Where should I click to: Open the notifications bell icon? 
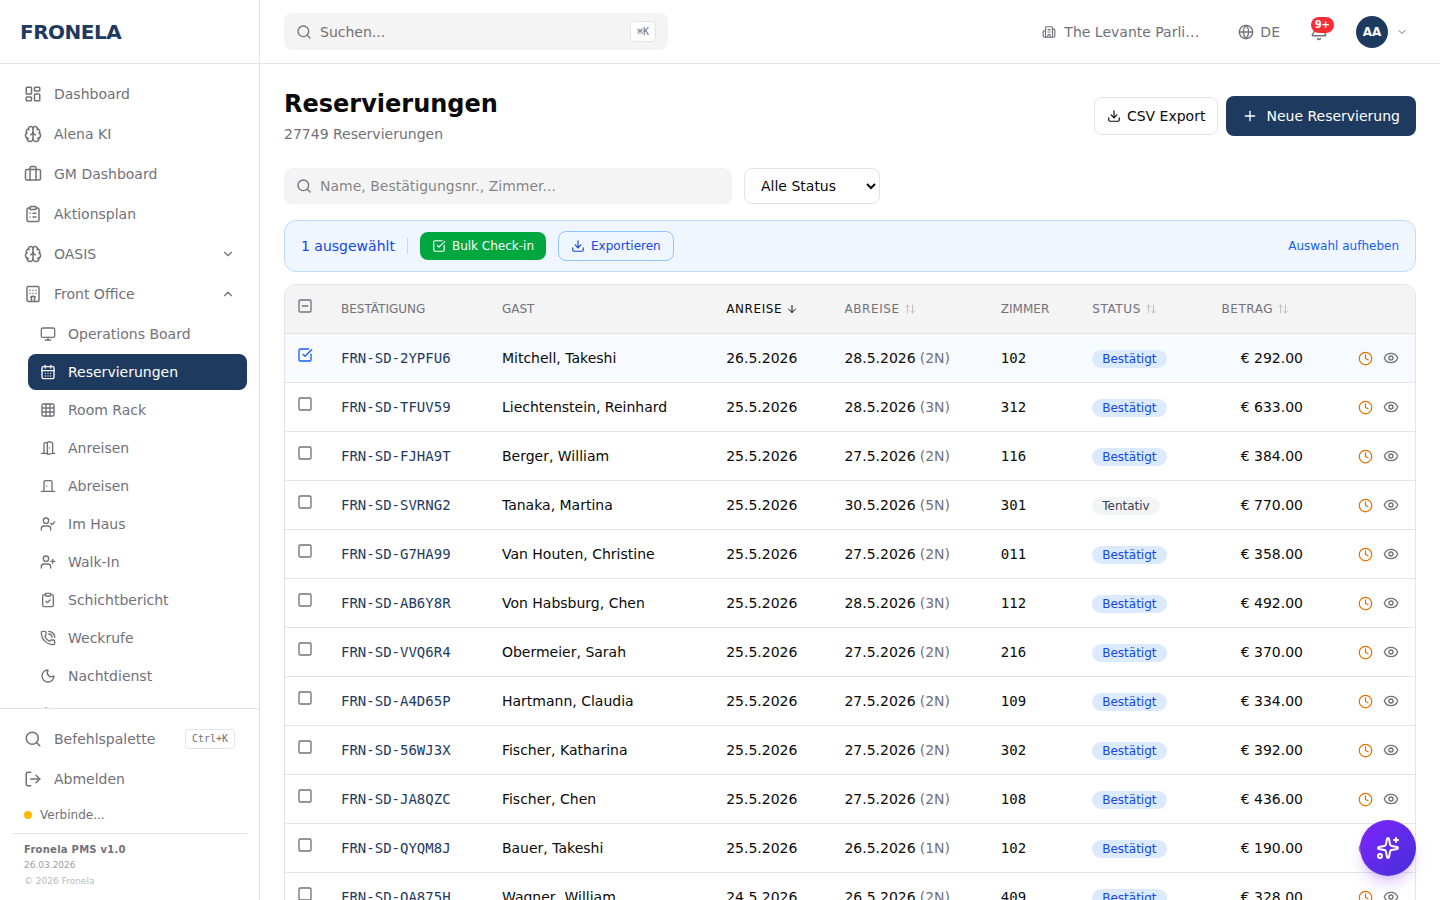[x=1319, y=32]
